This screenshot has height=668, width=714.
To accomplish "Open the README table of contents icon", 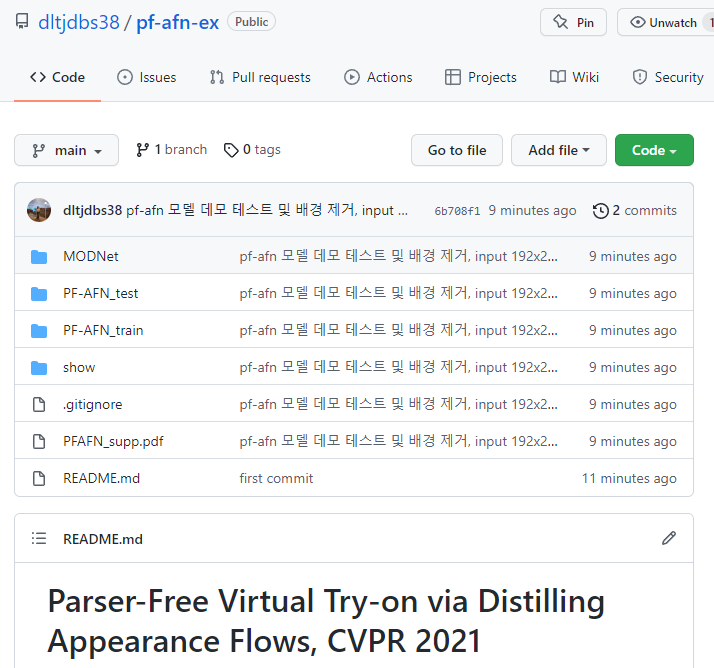I will point(39,539).
